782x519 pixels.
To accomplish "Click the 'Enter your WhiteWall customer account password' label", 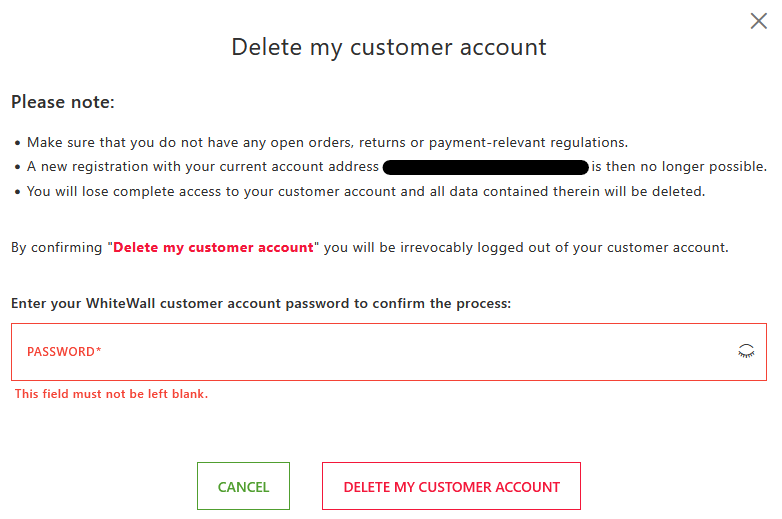I will click(261, 303).
